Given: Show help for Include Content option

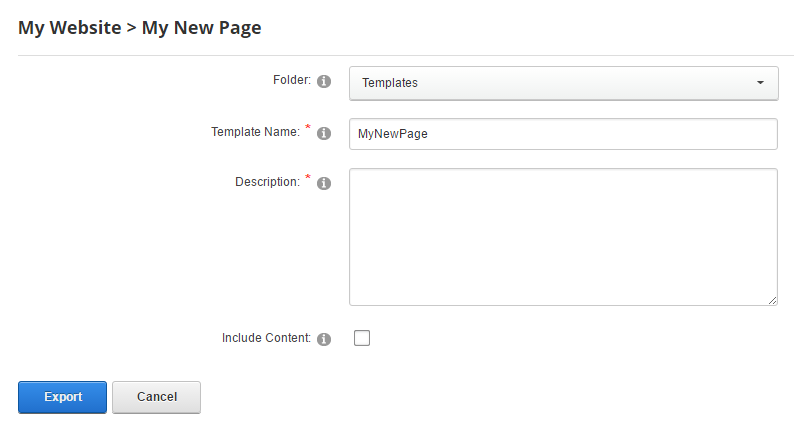Looking at the screenshot, I should click(324, 339).
